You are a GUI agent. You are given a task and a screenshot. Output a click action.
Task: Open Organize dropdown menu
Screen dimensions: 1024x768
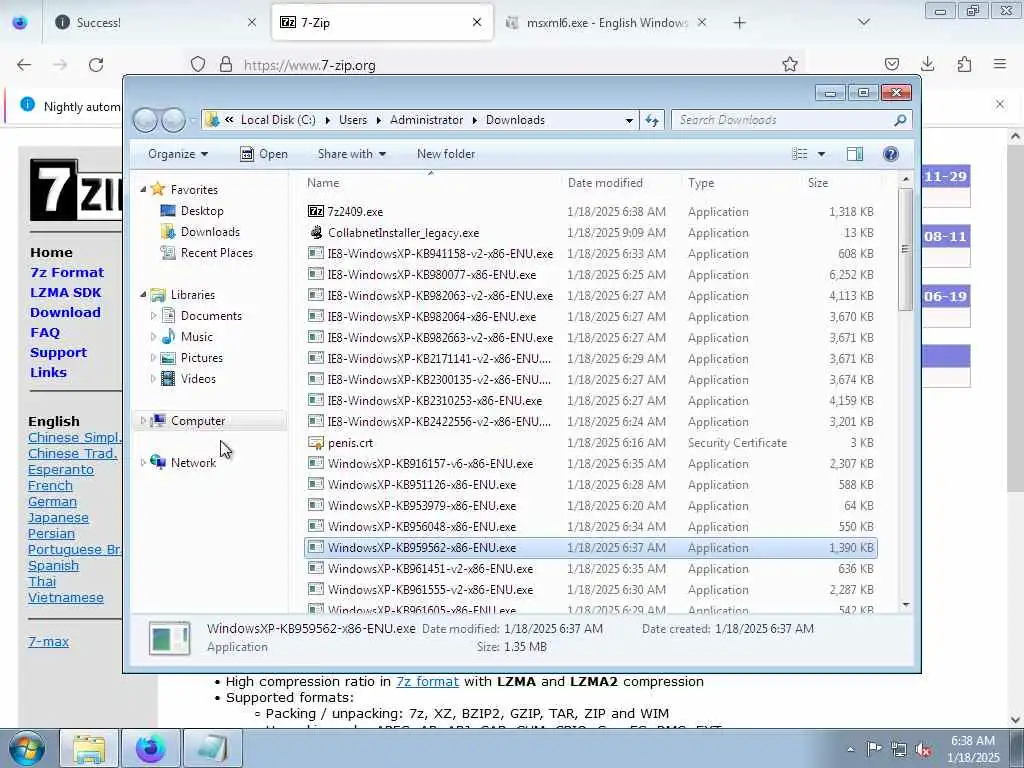(178, 154)
